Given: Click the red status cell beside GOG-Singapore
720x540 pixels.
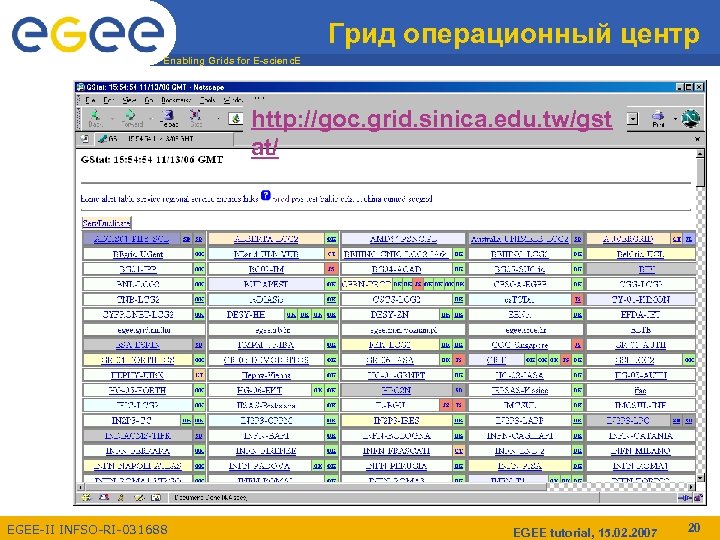Looking at the screenshot, I should [x=578, y=344].
